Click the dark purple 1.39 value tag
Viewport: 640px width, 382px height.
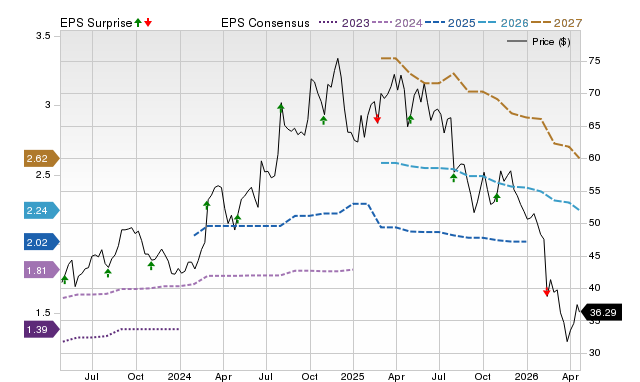point(42,329)
